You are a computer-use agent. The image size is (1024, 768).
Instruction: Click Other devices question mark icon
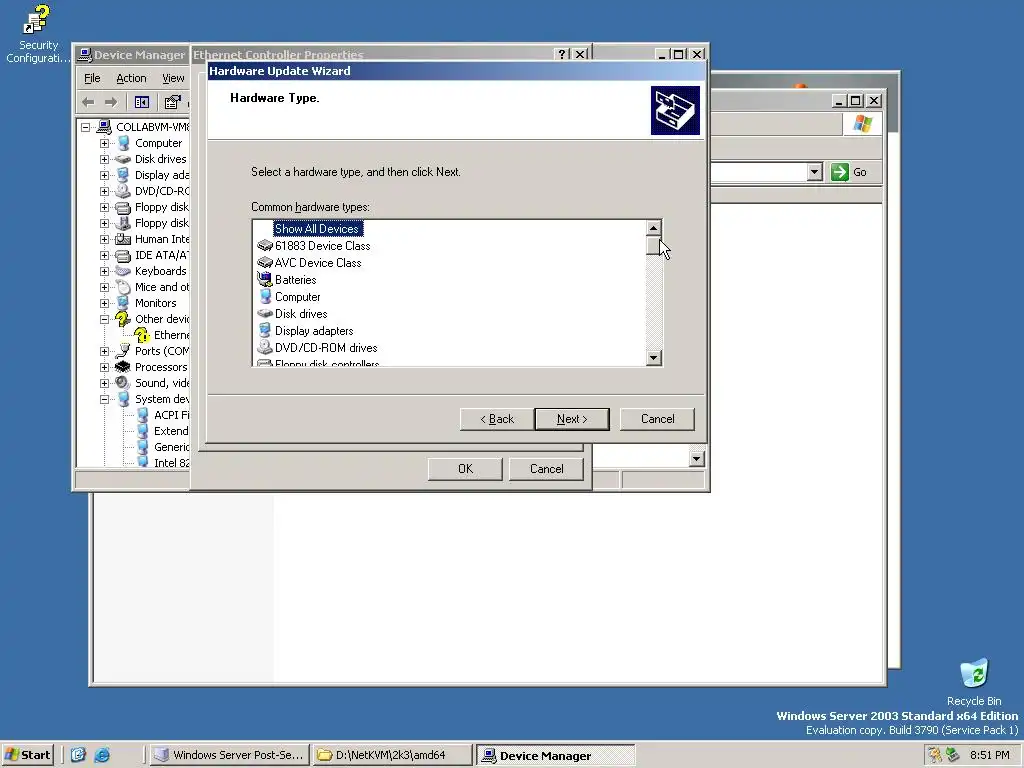[123, 319]
